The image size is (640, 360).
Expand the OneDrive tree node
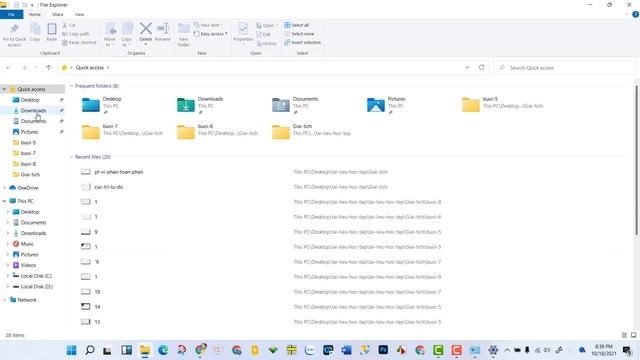point(4,188)
